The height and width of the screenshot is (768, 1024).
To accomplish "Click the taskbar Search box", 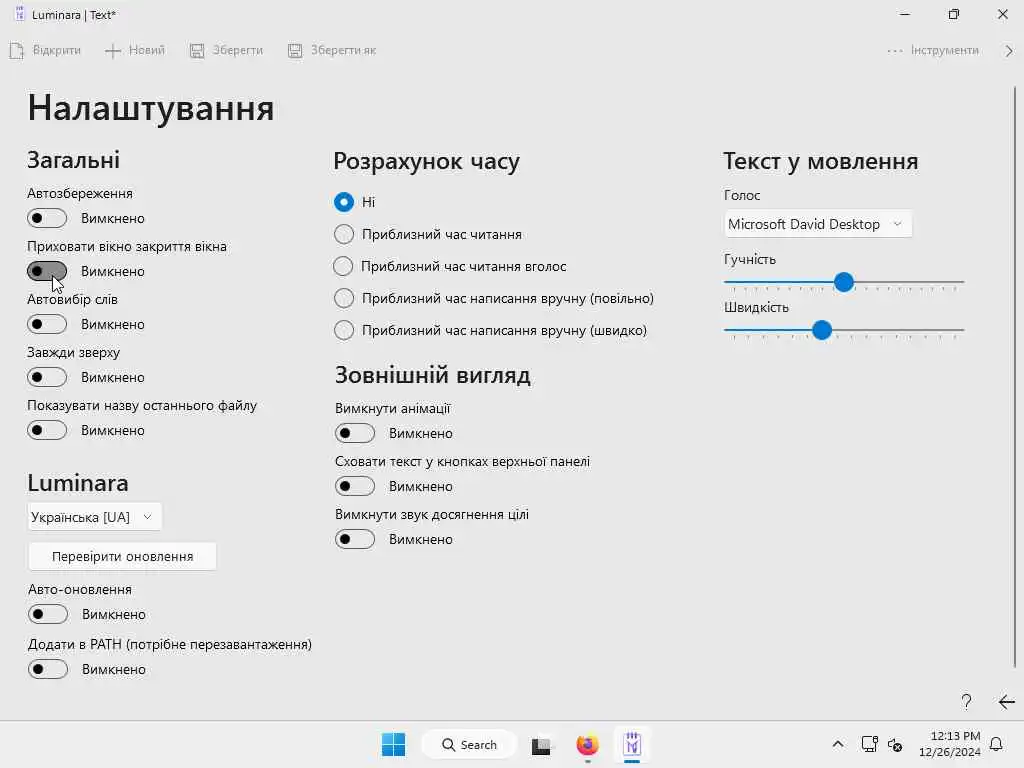I will click(469, 744).
